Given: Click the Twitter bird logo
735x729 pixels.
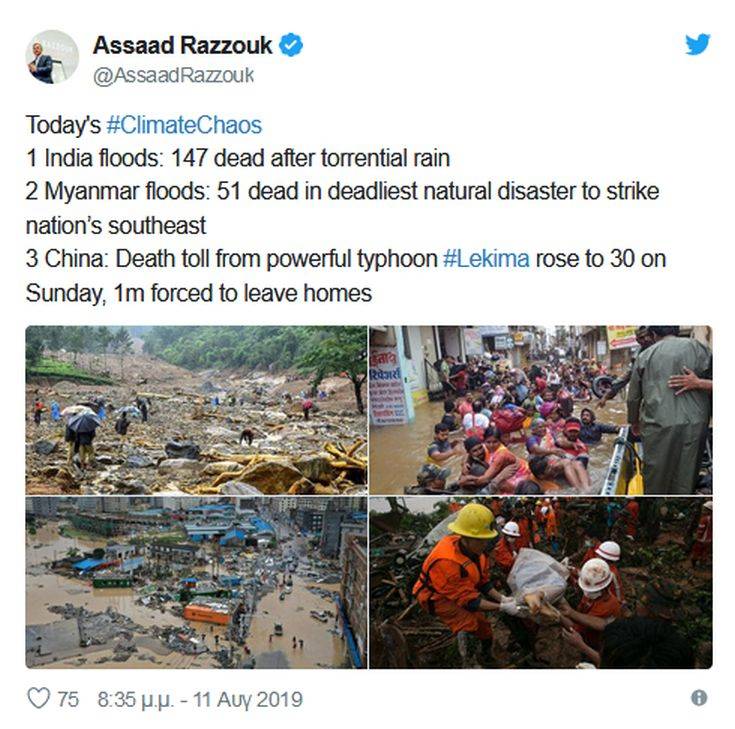Looking at the screenshot, I should tap(698, 45).
